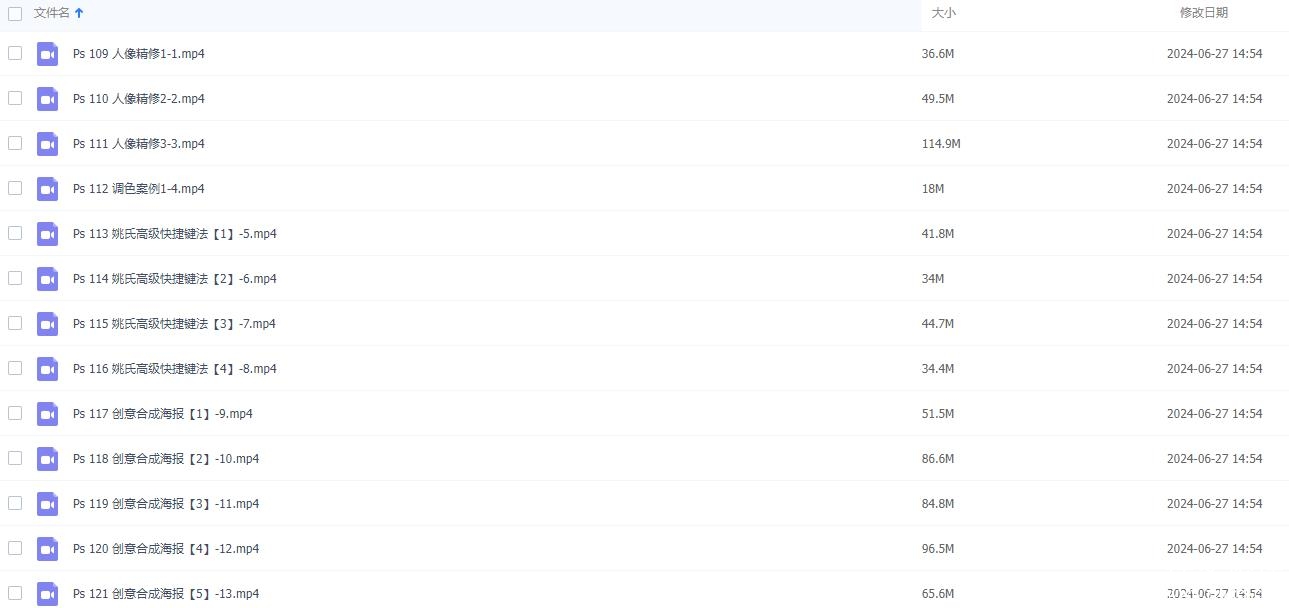The width and height of the screenshot is (1289, 608).
Task: Tick checkbox for Ps 118 创意合成海报【2】
Action: (x=15, y=458)
